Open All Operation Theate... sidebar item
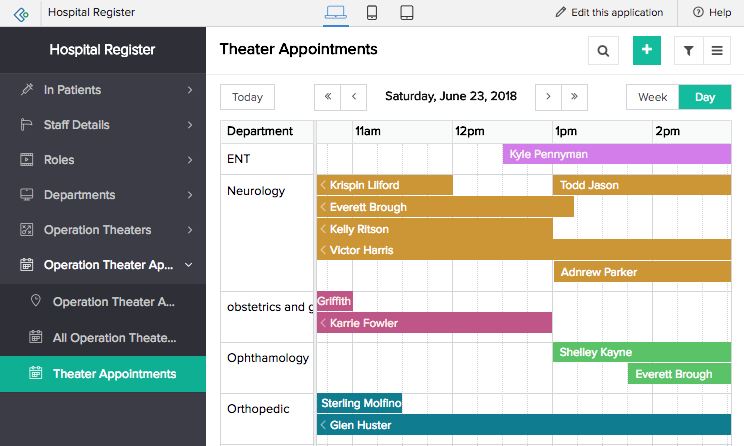This screenshot has width=744, height=446. click(114, 338)
